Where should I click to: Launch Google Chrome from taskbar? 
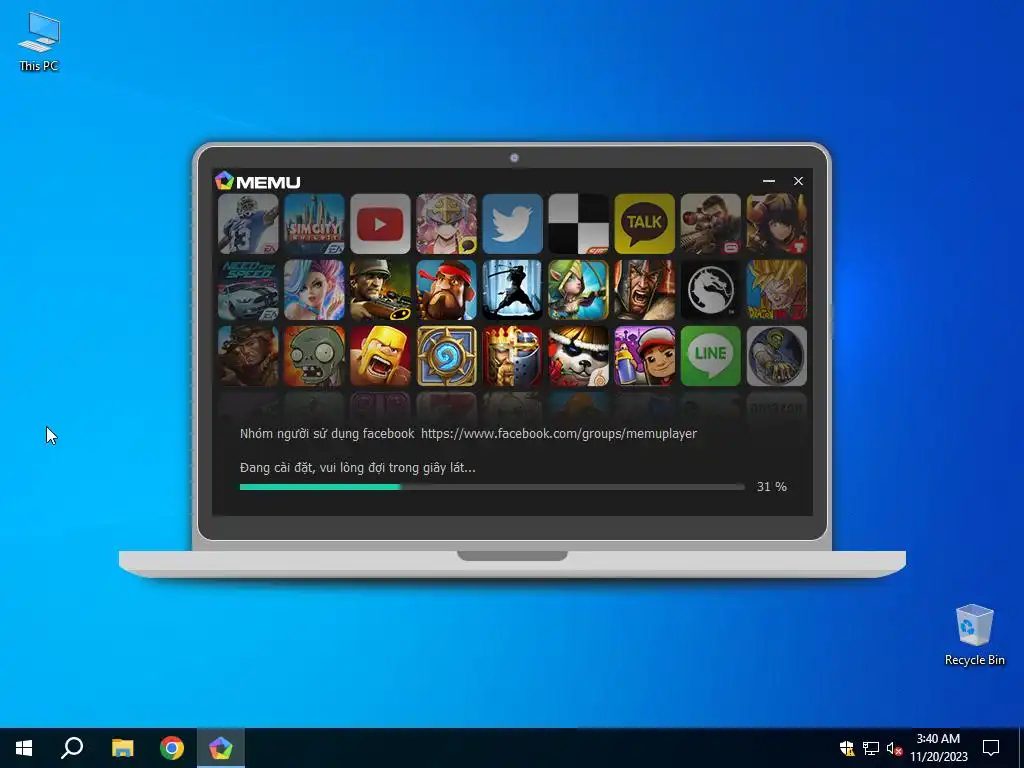click(x=172, y=748)
